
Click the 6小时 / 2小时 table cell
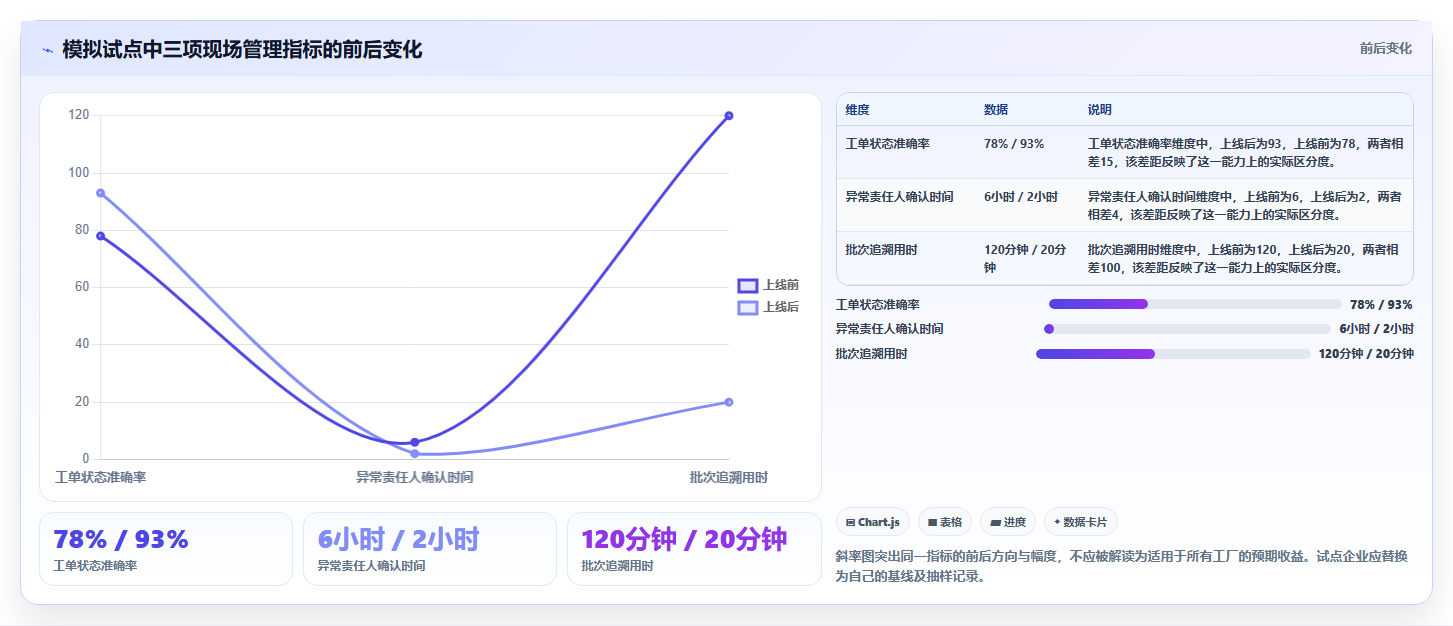(1021, 197)
